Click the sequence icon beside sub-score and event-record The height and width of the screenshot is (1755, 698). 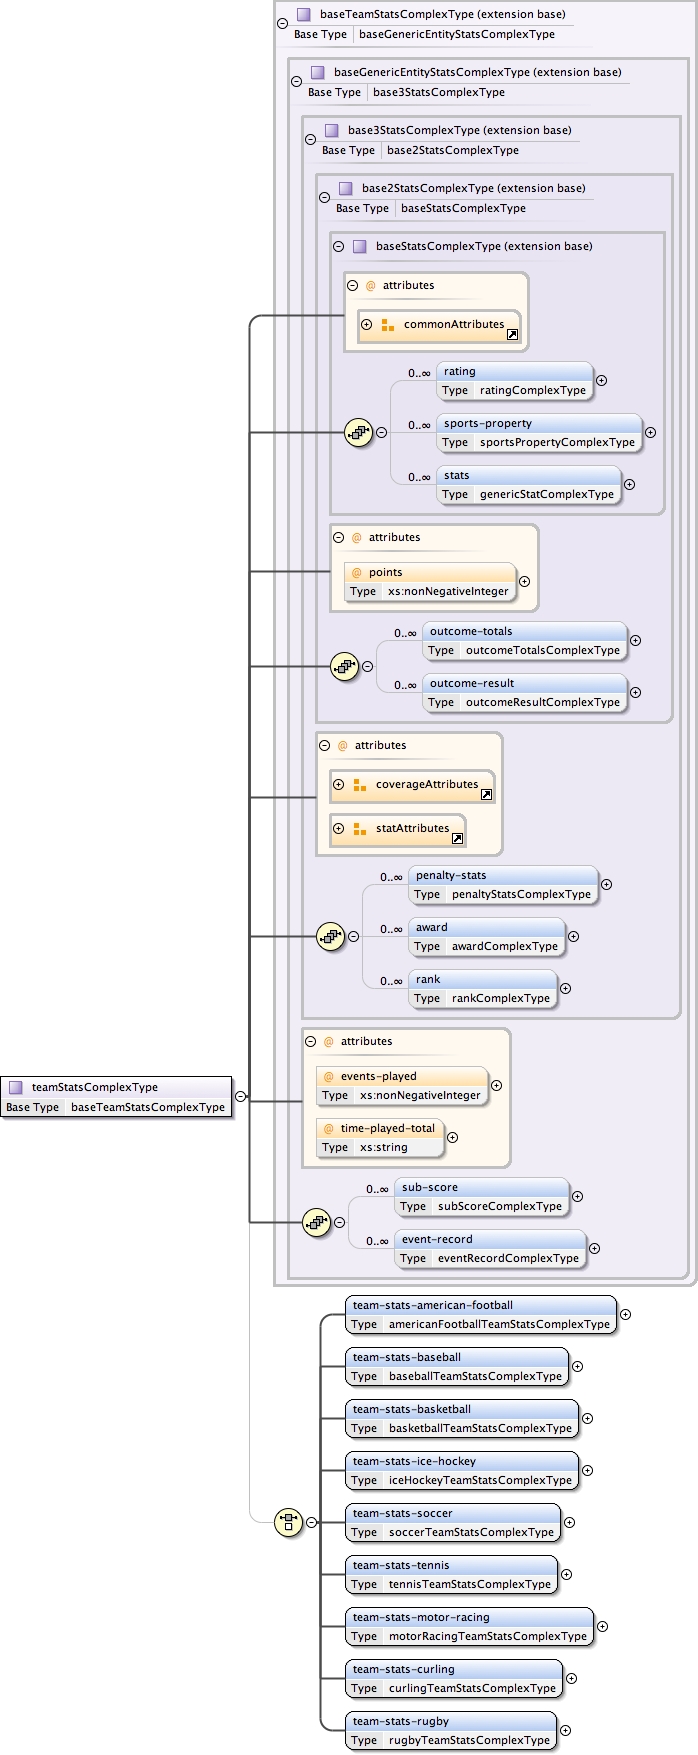coord(316,1222)
